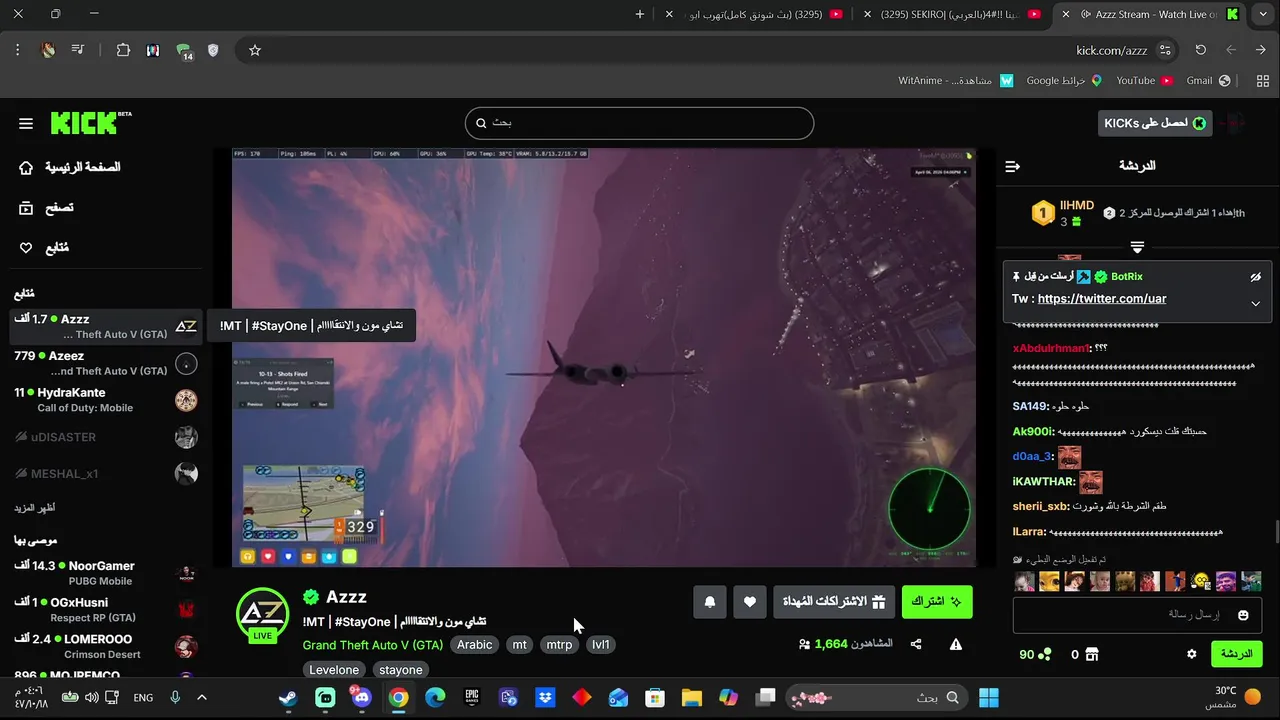Bookmark this page with the star icon

tap(255, 50)
